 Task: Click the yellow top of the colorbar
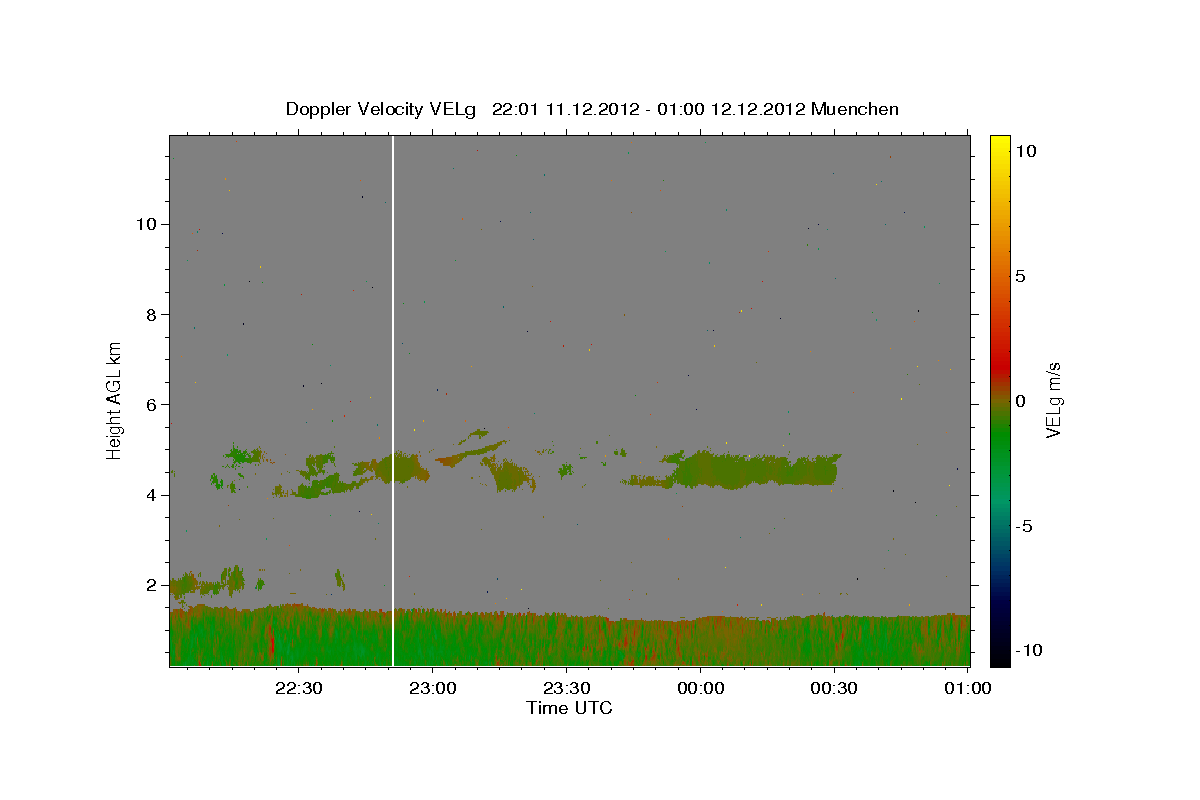[x=1000, y=145]
